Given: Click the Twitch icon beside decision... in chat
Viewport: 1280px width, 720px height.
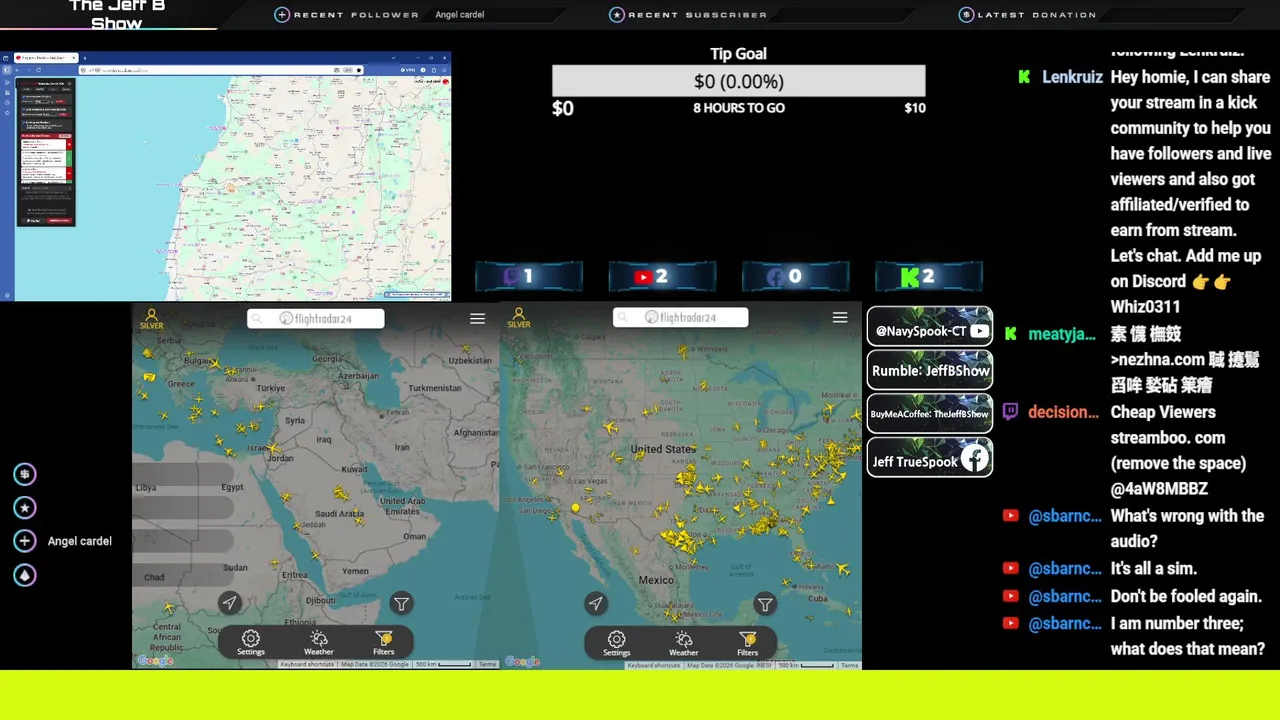Looking at the screenshot, I should point(1010,412).
